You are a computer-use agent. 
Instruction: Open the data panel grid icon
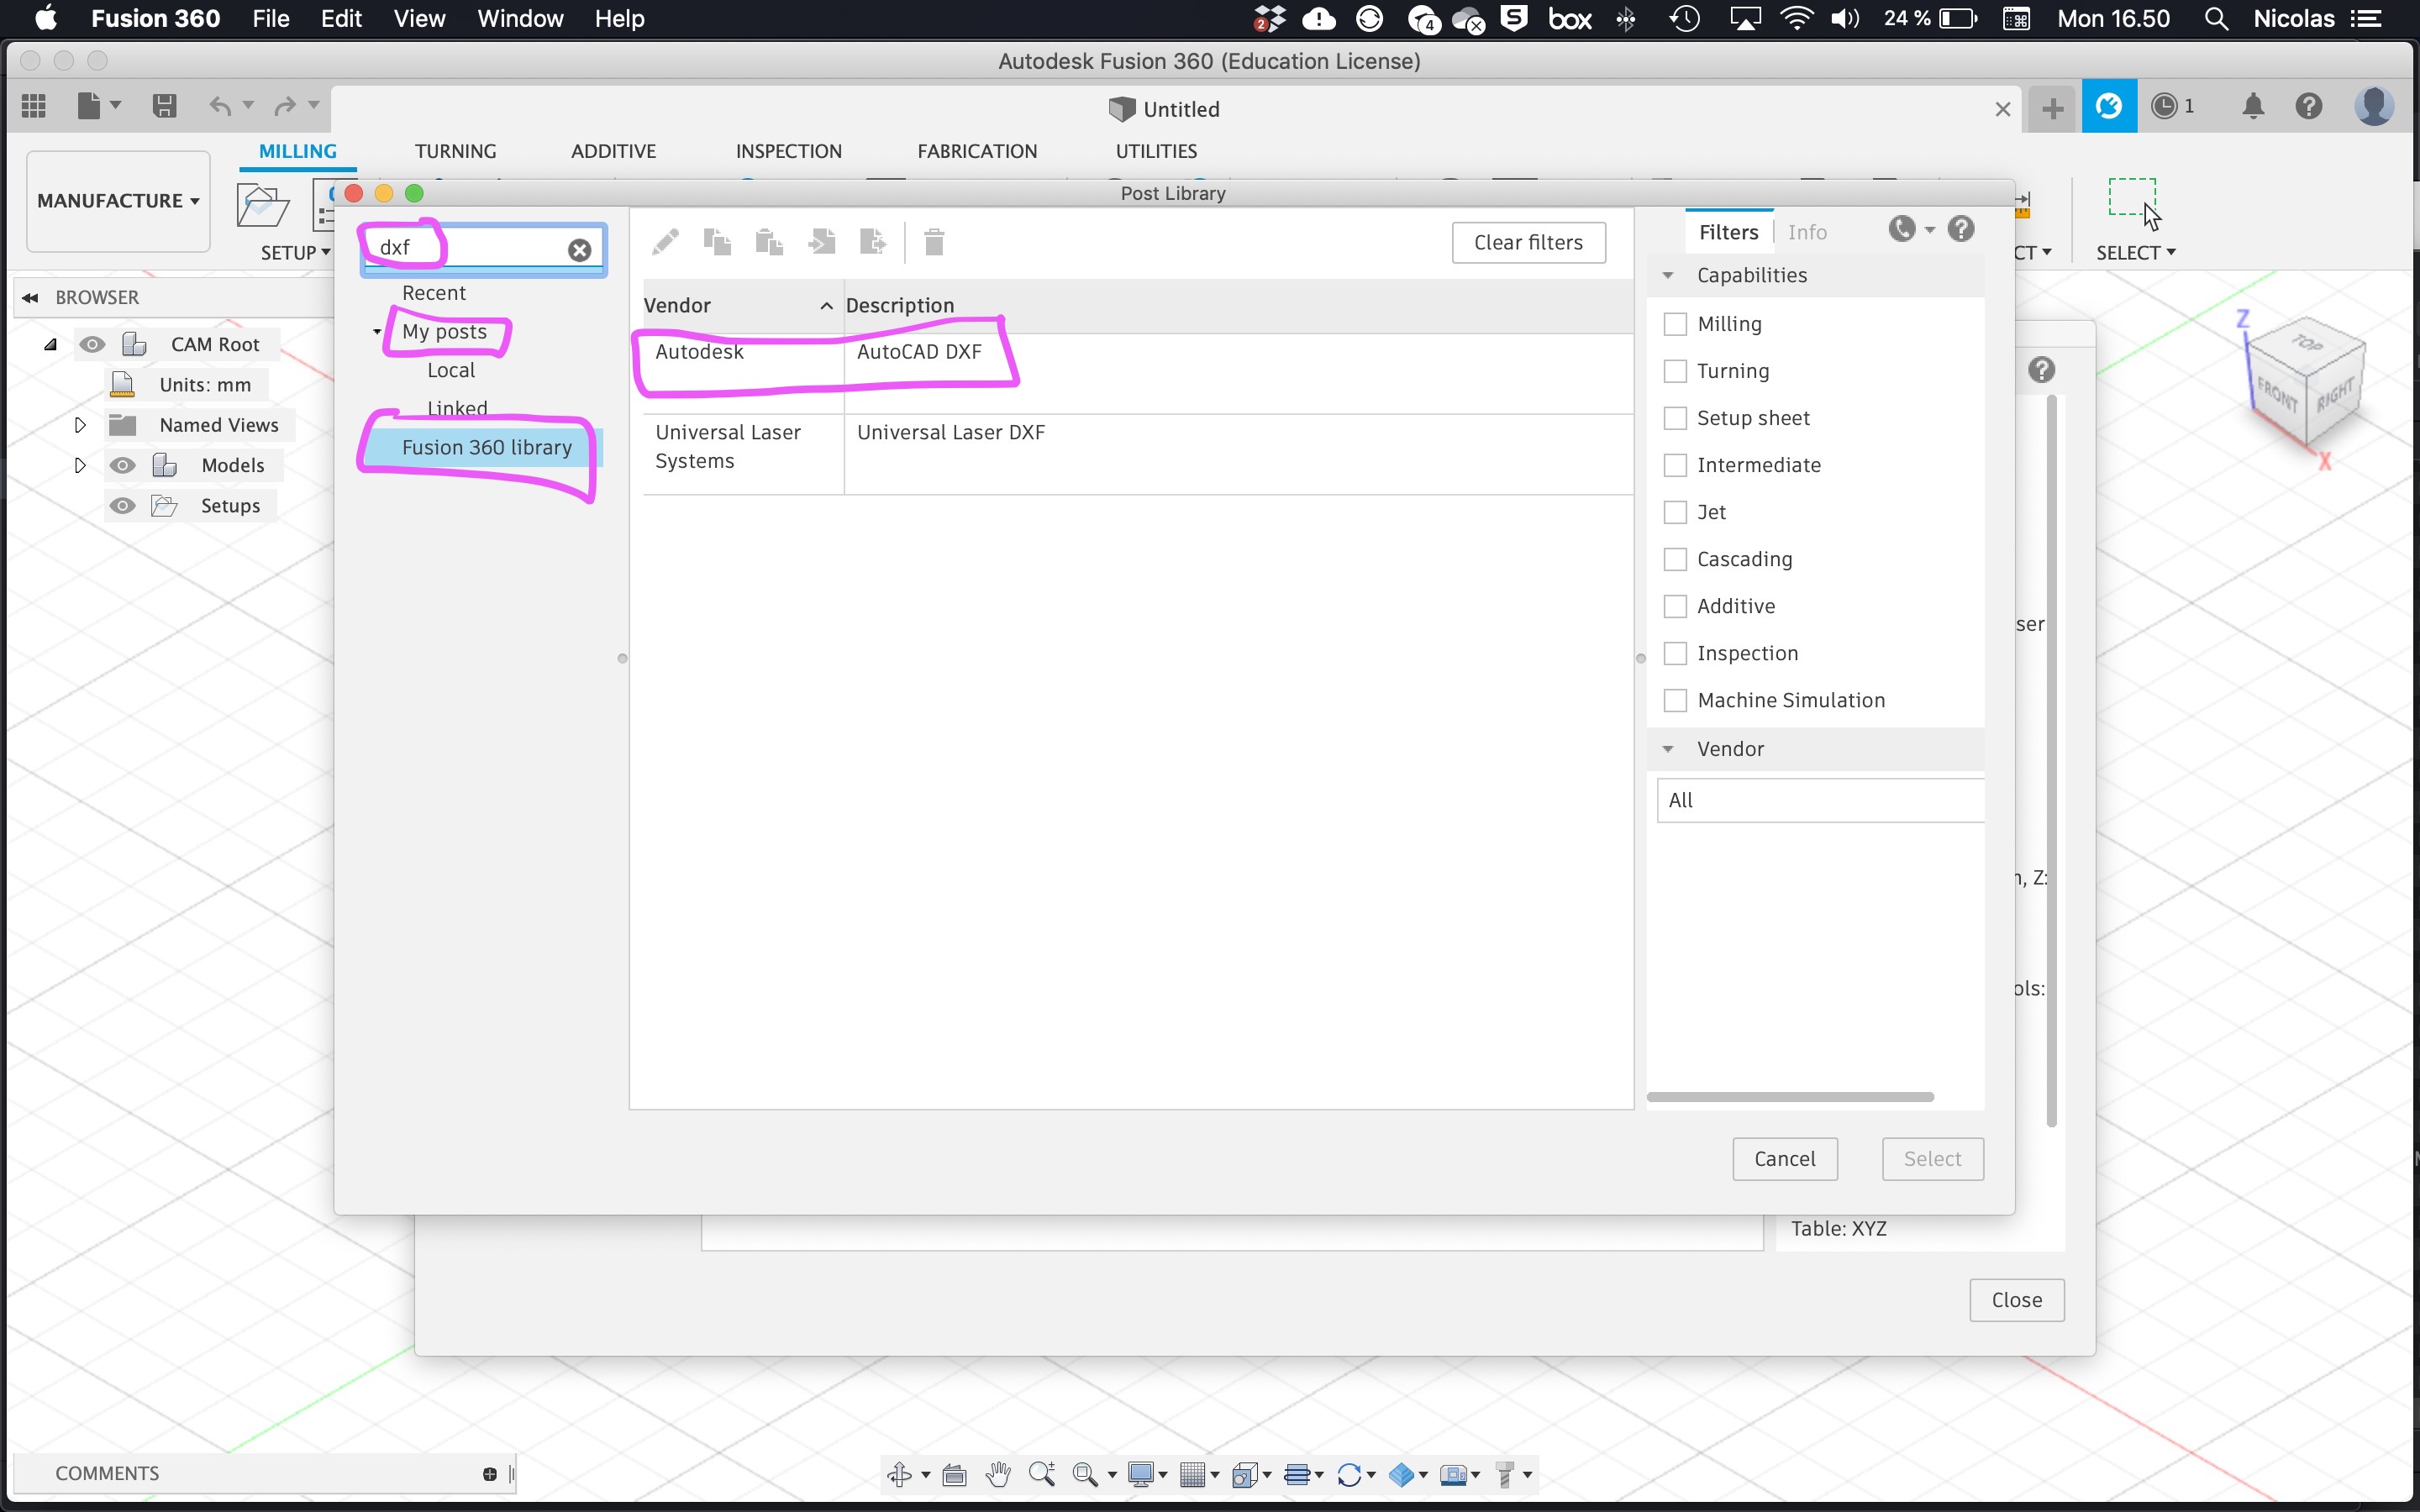coord(34,105)
